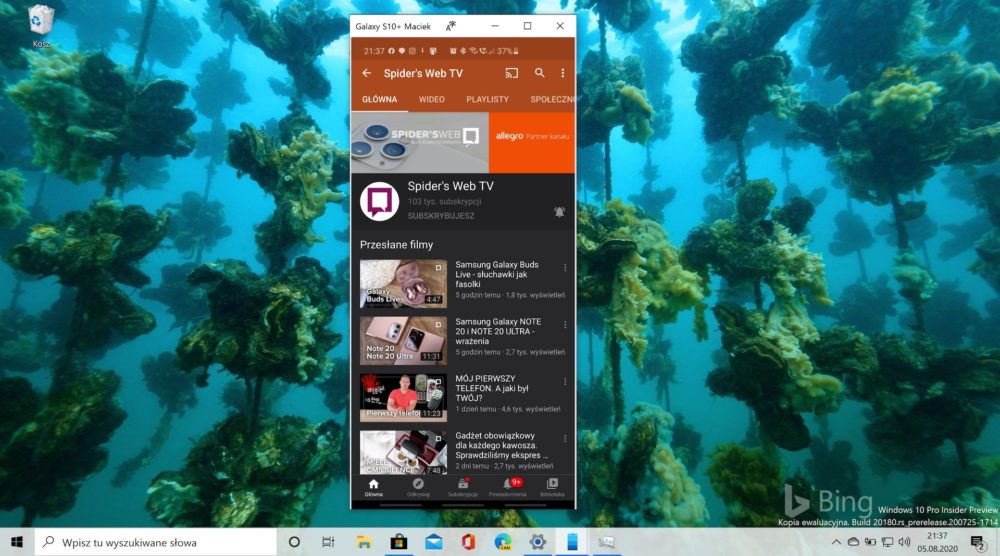Screen dimensions: 1000x556
Task: Open Task View from the taskbar
Action: (x=328, y=542)
